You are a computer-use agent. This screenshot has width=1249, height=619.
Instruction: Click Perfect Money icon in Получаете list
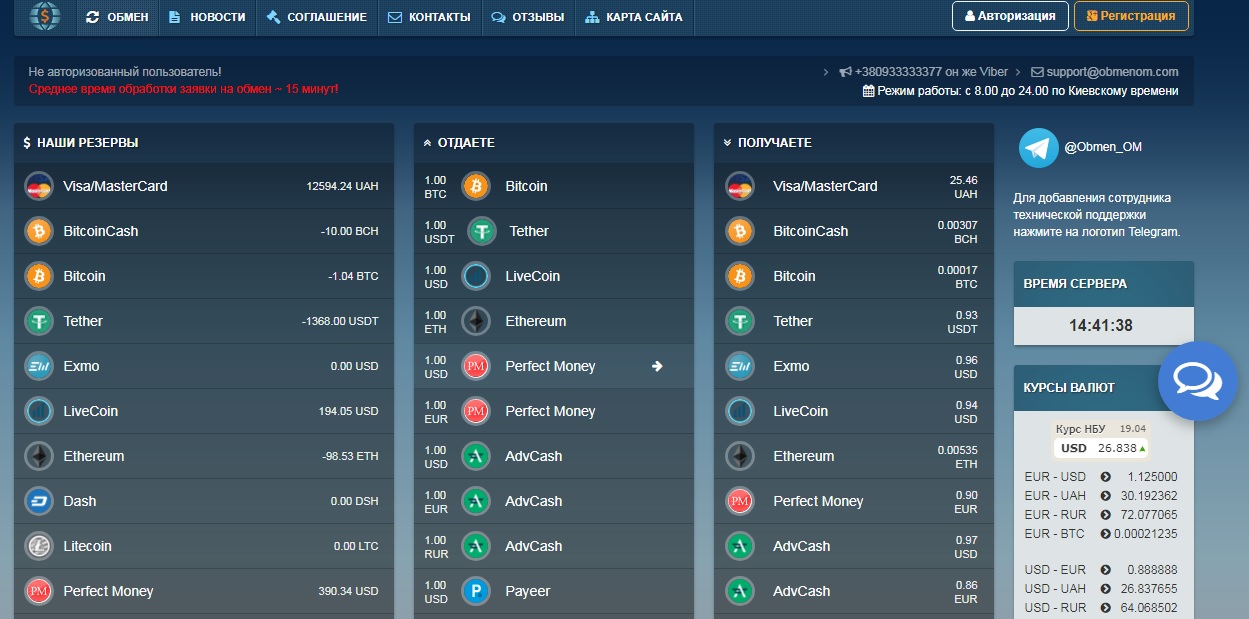pos(740,501)
